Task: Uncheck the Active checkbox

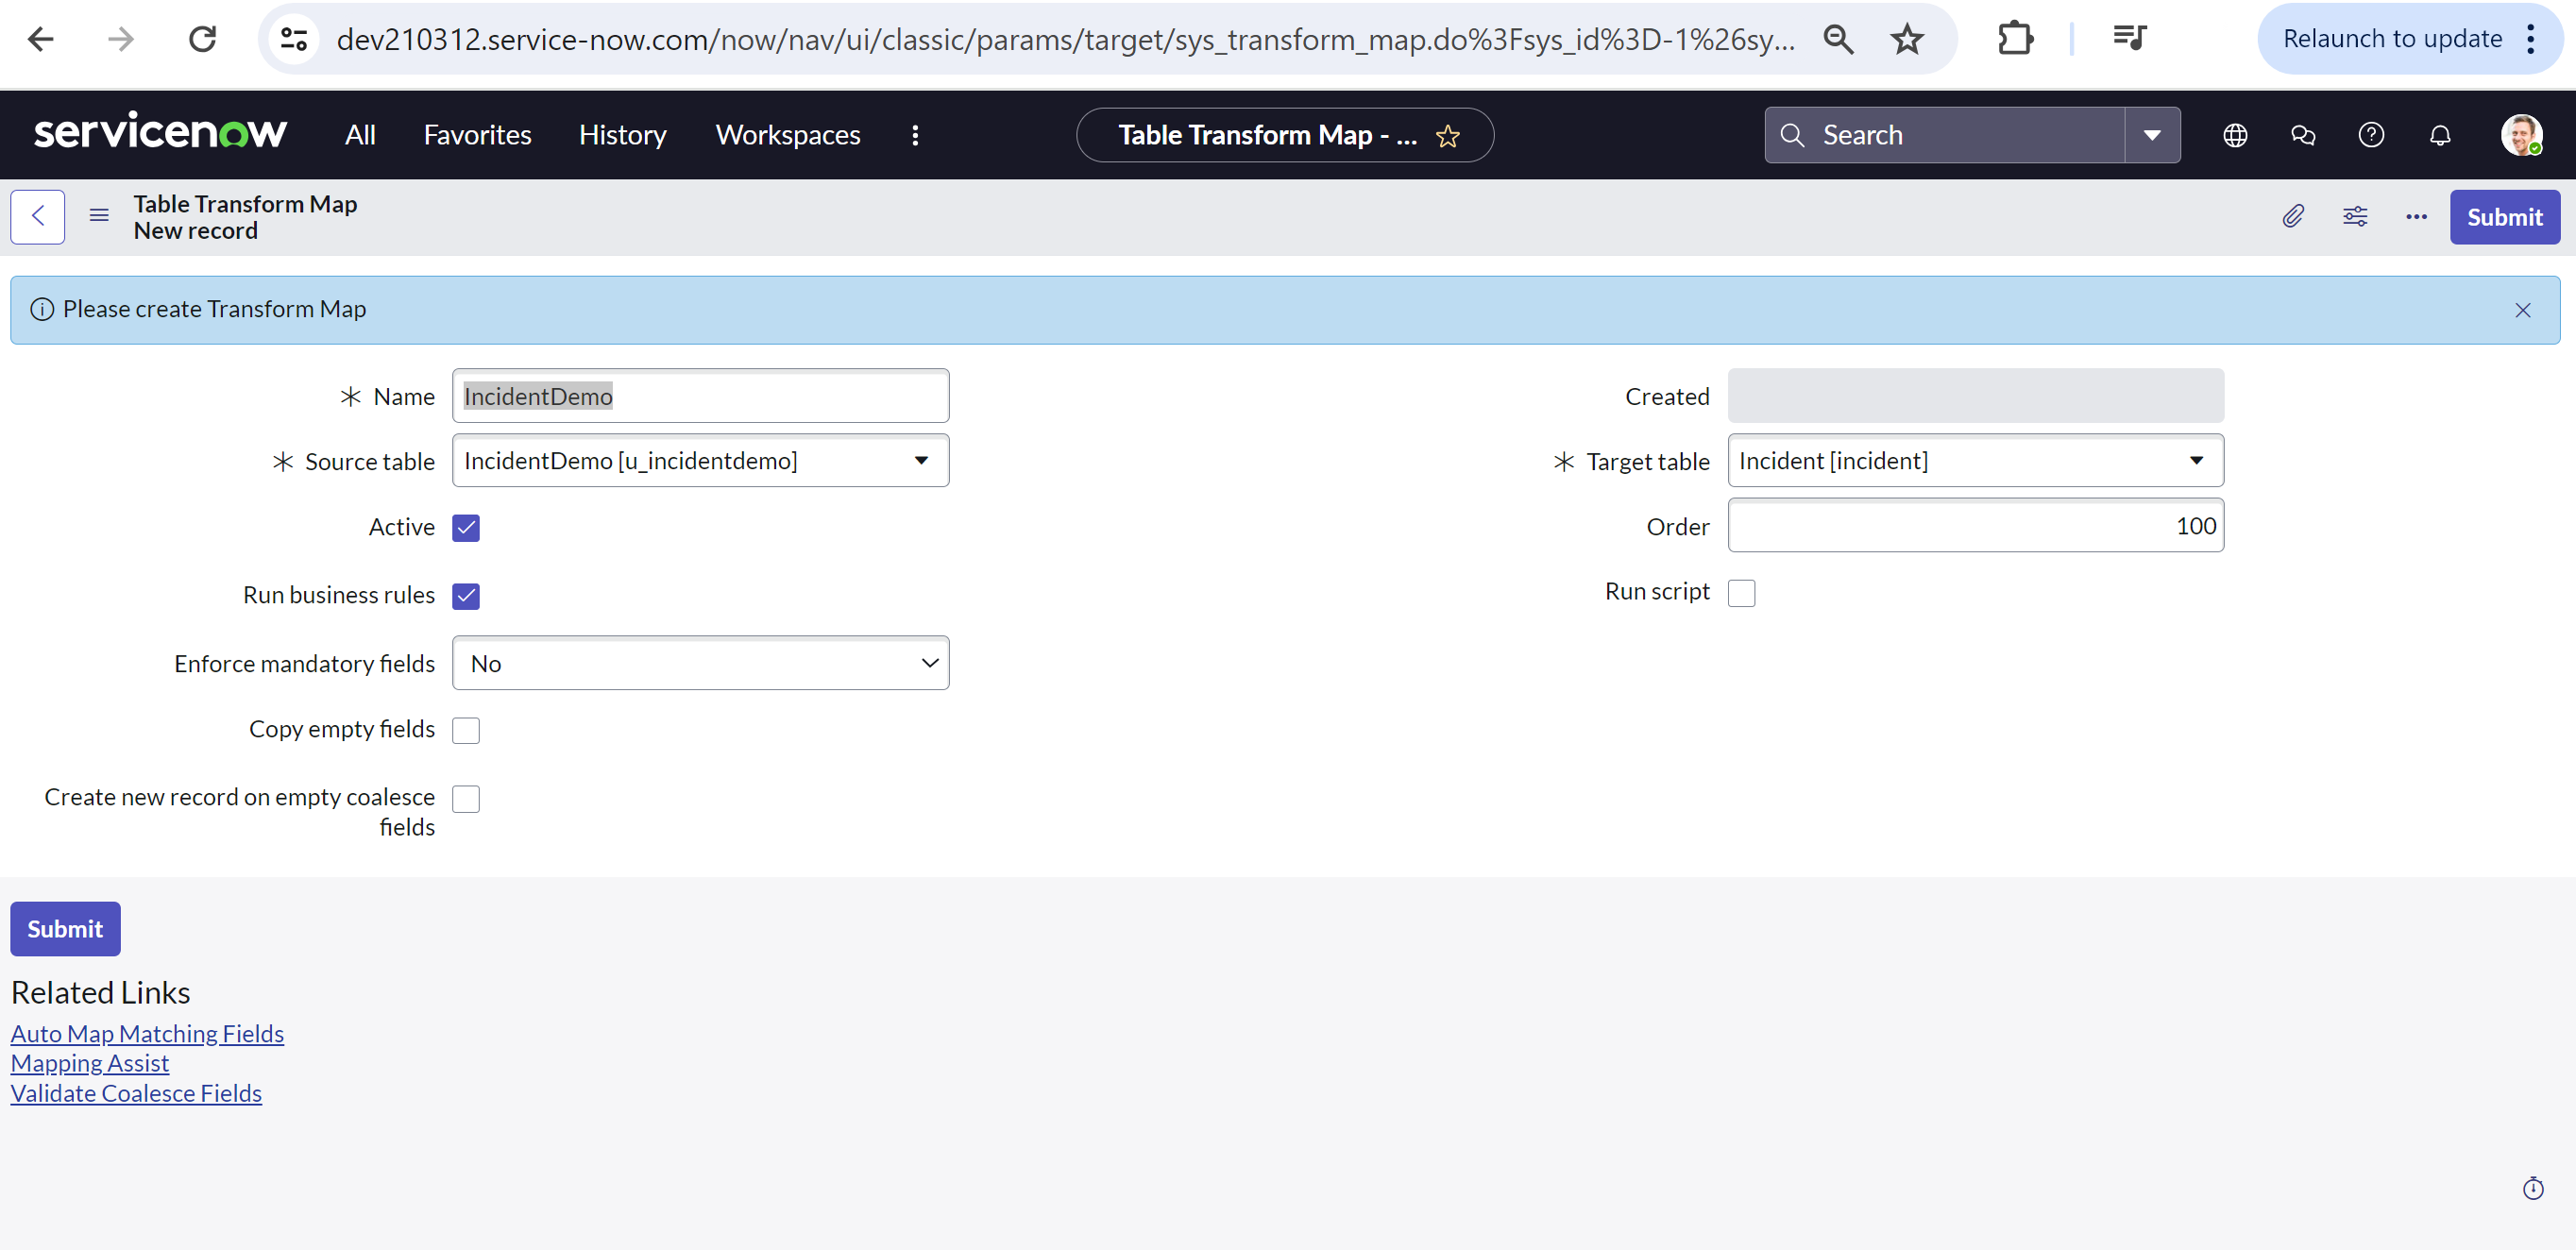Action: coord(466,527)
